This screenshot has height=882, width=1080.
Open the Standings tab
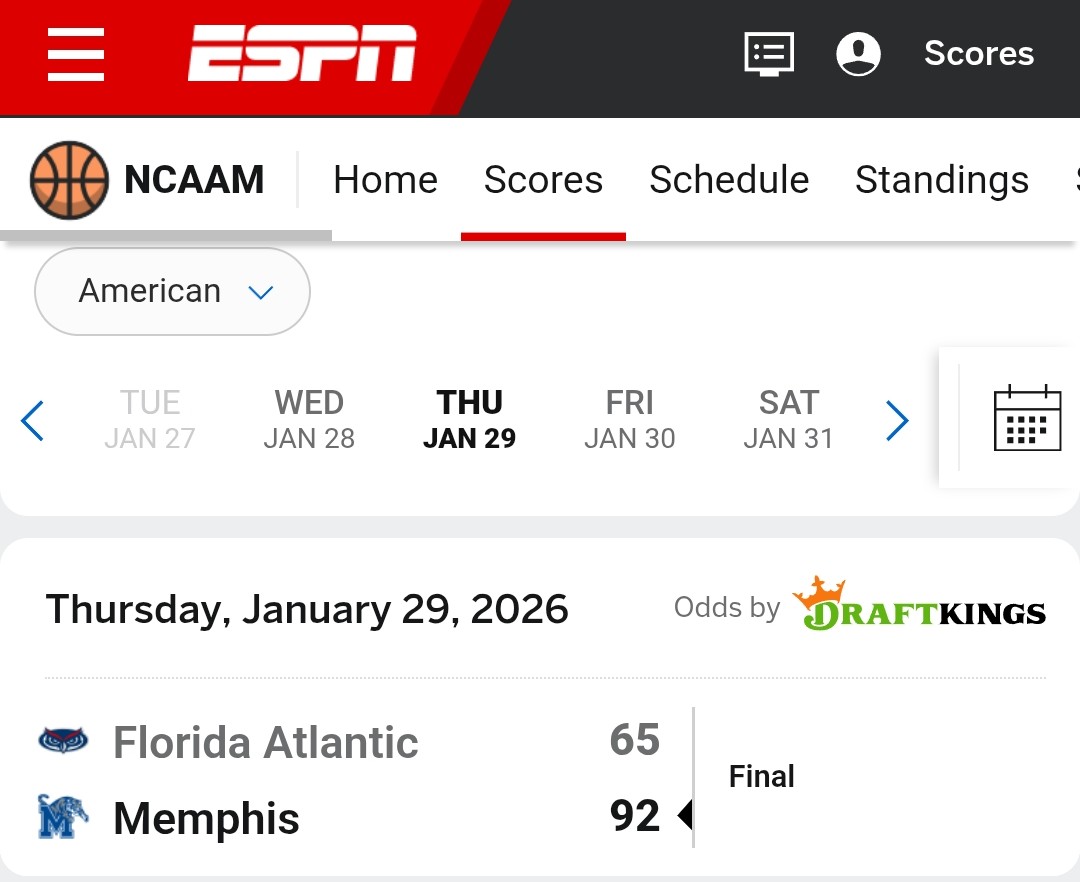click(941, 180)
